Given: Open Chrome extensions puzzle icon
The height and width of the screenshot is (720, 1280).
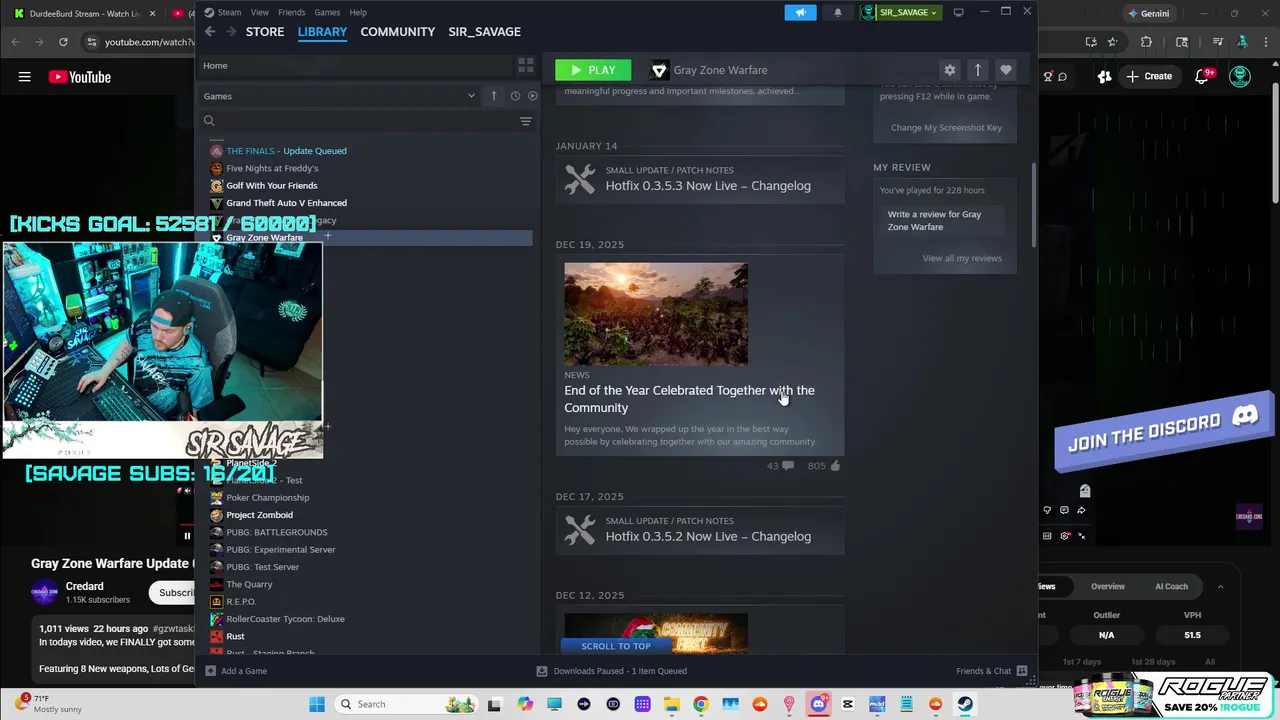Looking at the screenshot, I should pyautogui.click(x=1146, y=42).
